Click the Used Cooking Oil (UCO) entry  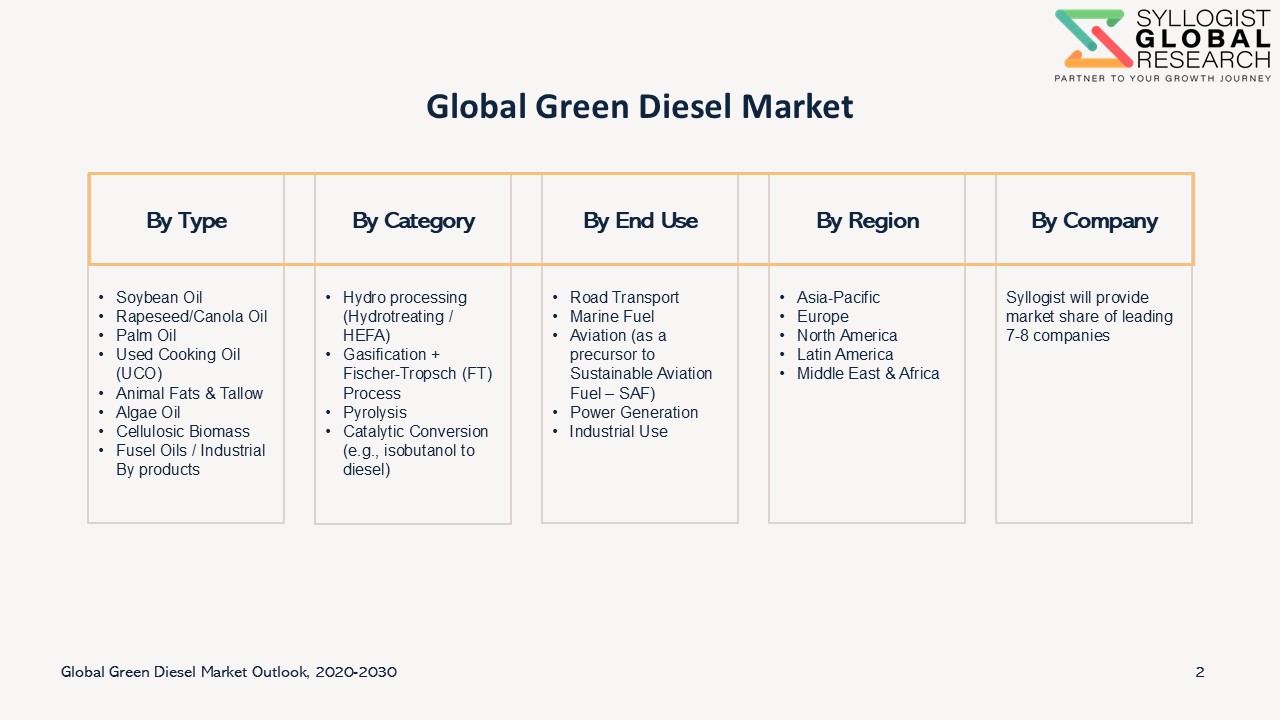point(178,364)
